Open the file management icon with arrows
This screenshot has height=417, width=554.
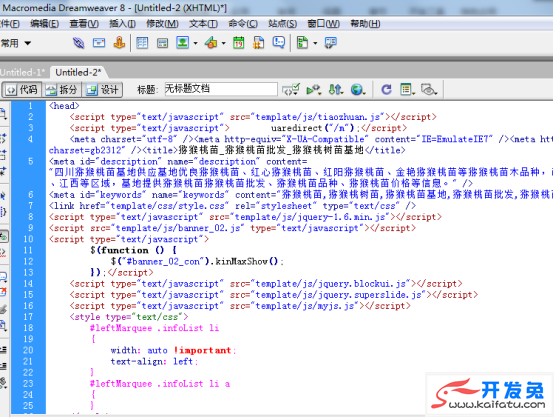click(336, 90)
